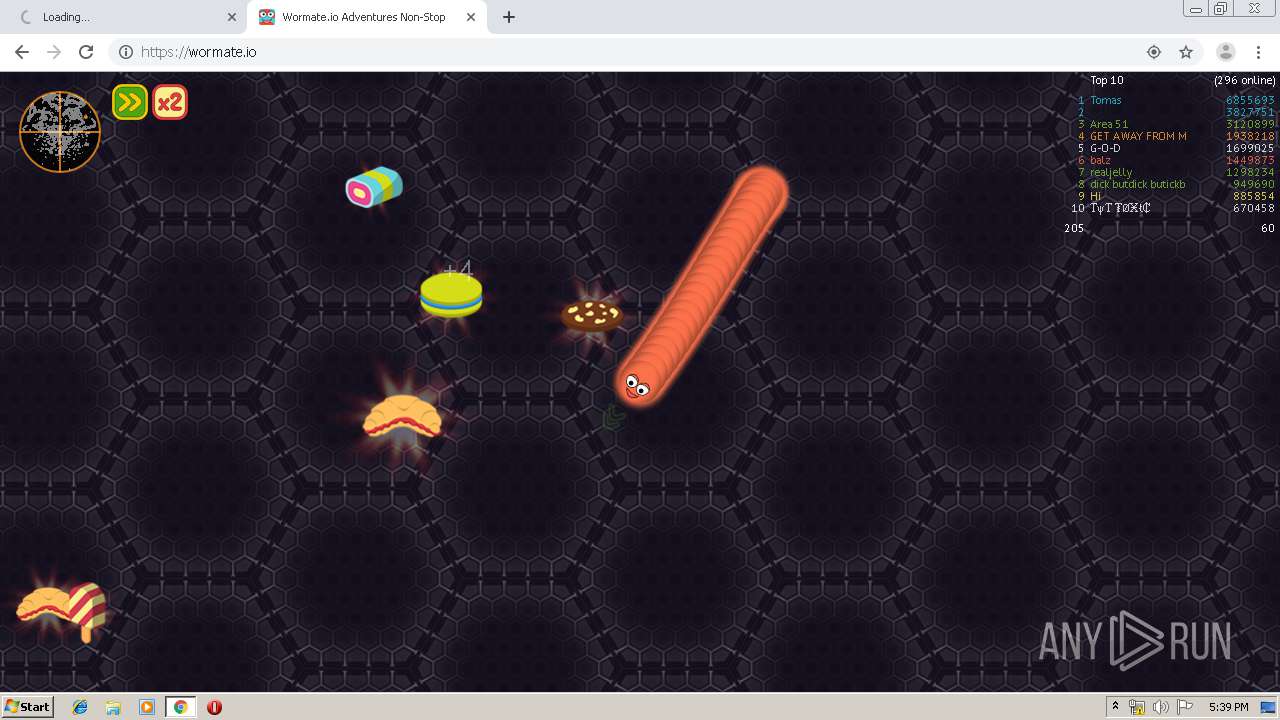Launch Internet Explorer from taskbar
The width and height of the screenshot is (1280, 720).
point(80,707)
